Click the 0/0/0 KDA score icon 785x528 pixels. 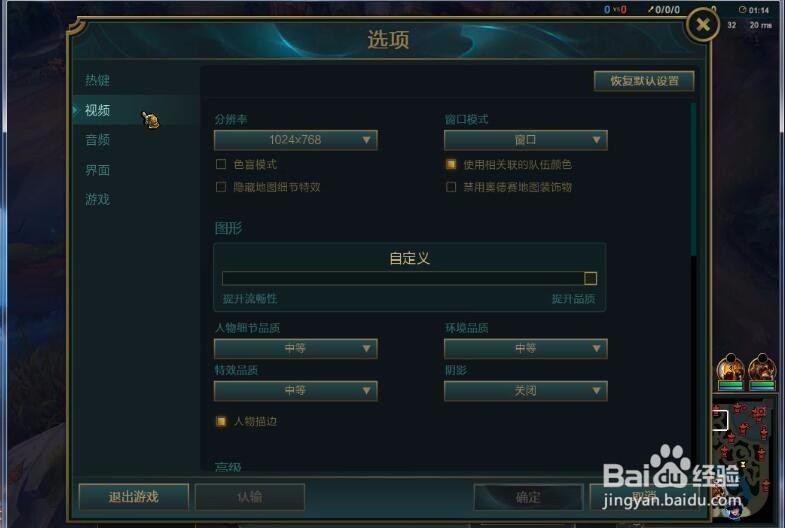click(664, 10)
